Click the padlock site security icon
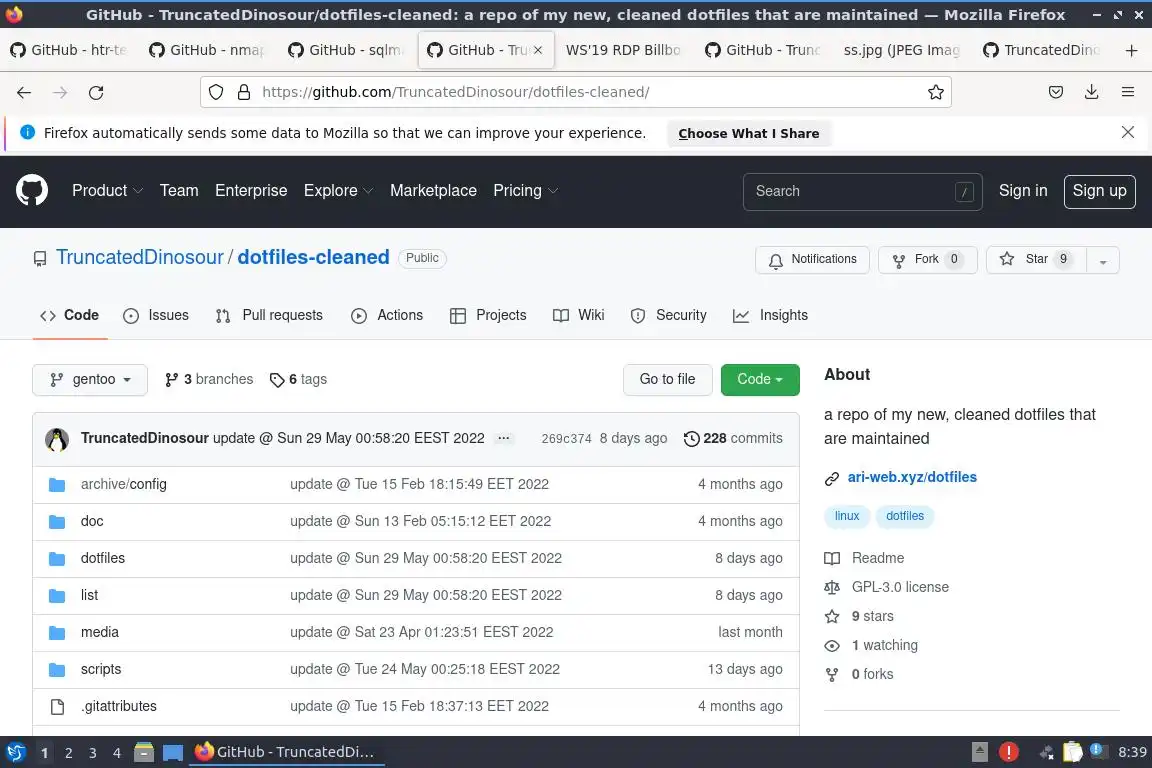The image size is (1152, 768). (244, 92)
